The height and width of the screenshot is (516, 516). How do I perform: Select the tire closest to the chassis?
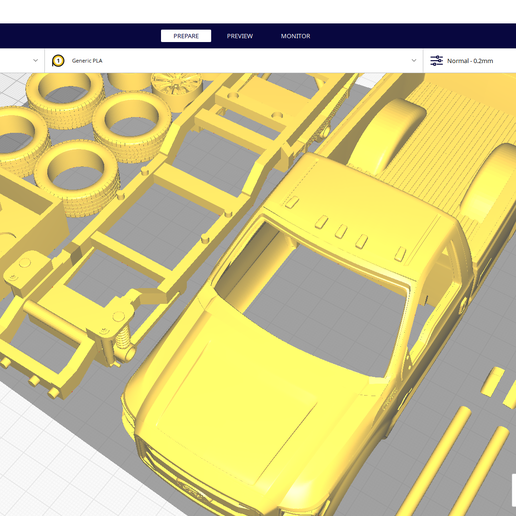click(132, 126)
